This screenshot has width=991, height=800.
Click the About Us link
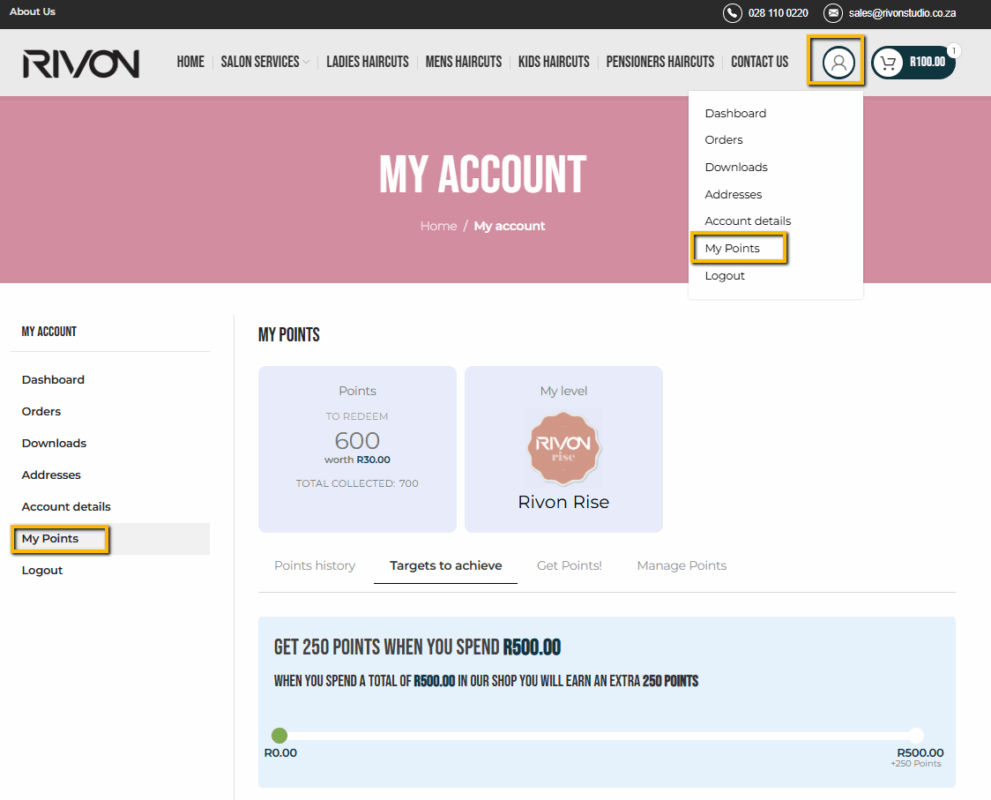[x=32, y=11]
